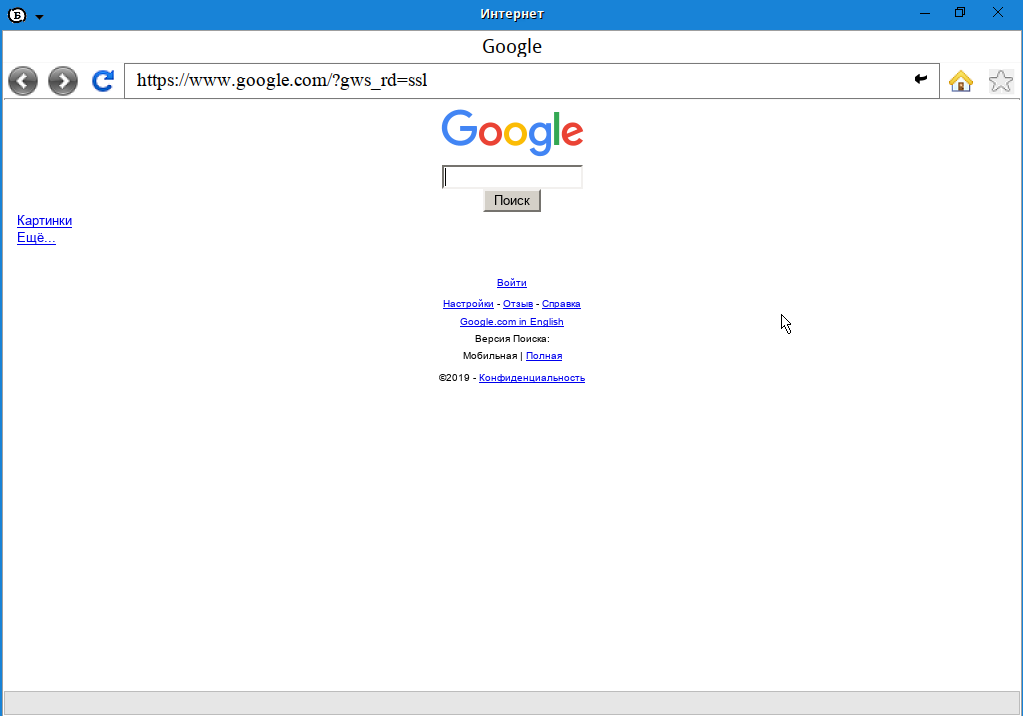Follow the Войти sign-in link
The image size is (1023, 716).
512,283
